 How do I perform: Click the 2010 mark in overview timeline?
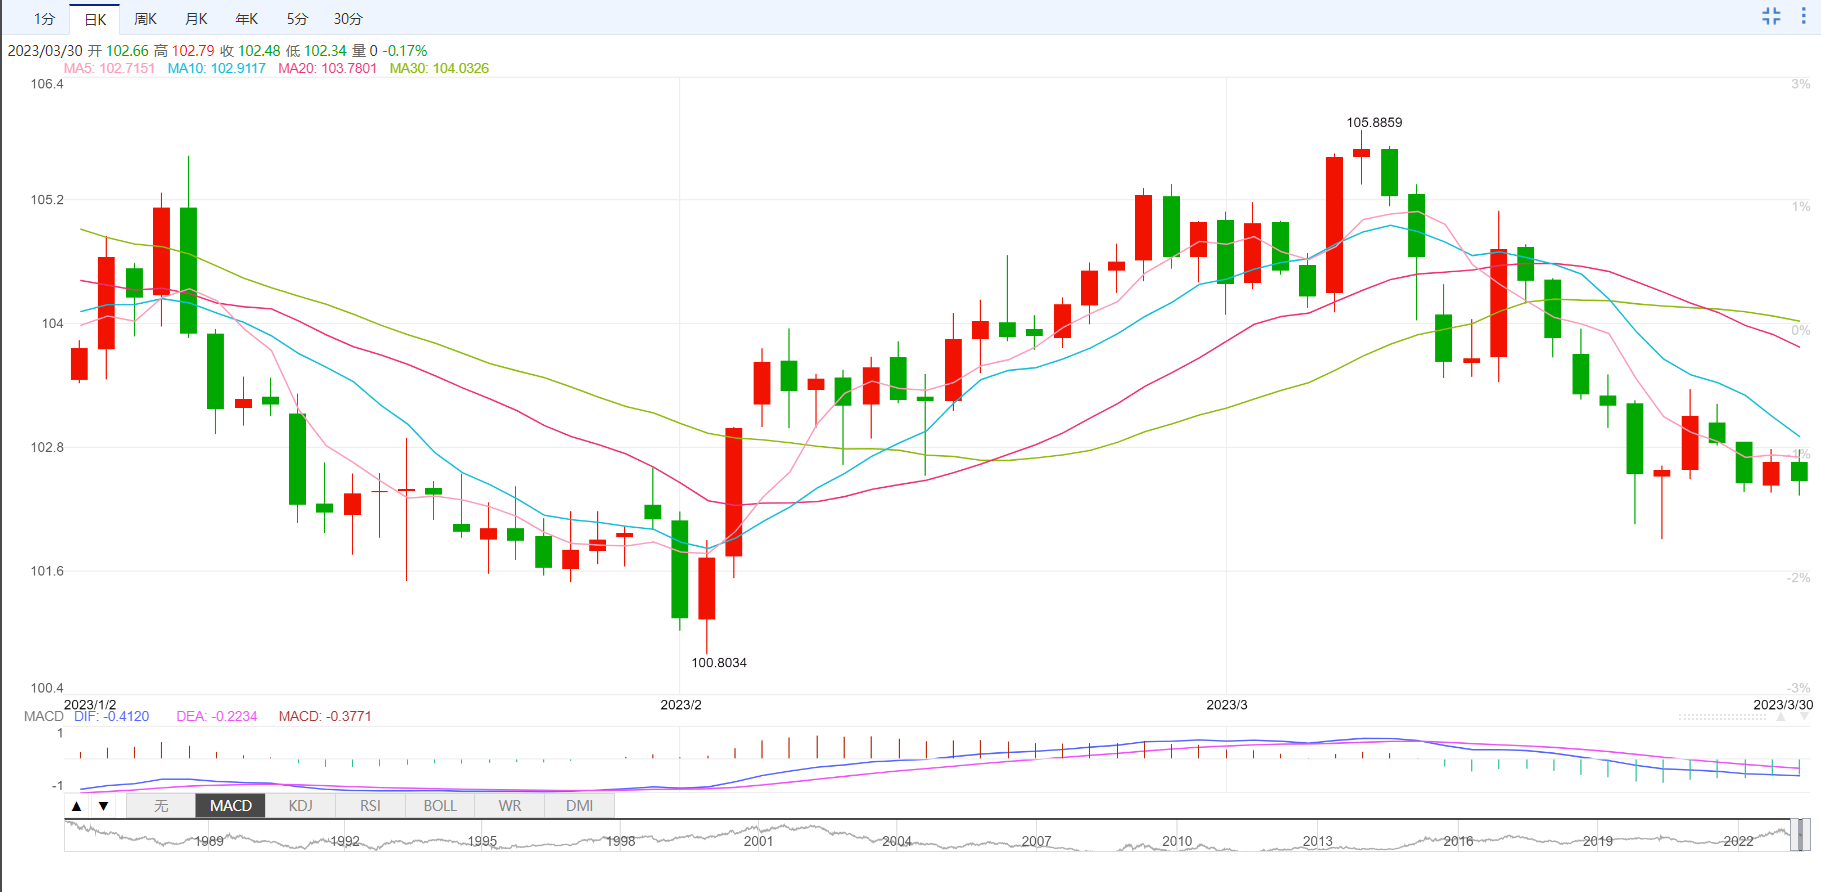click(1177, 841)
